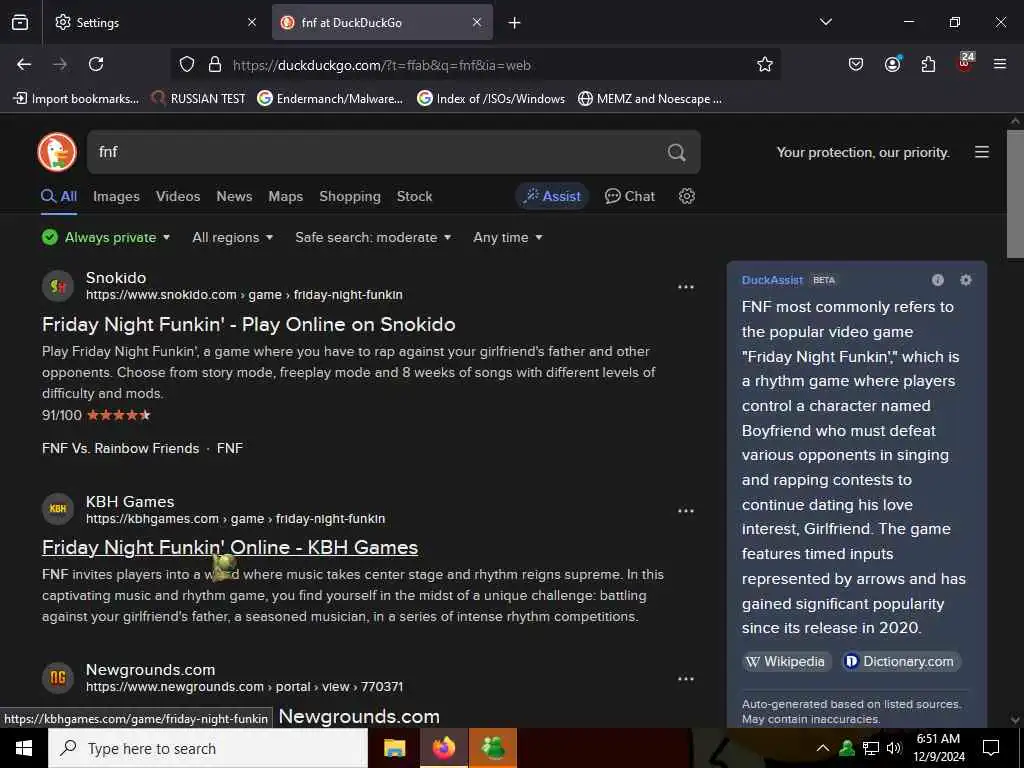Viewport: 1024px width, 768px height.
Task: Open Friday Night Funkin' - Play Online on Snokido
Action: pos(249,324)
